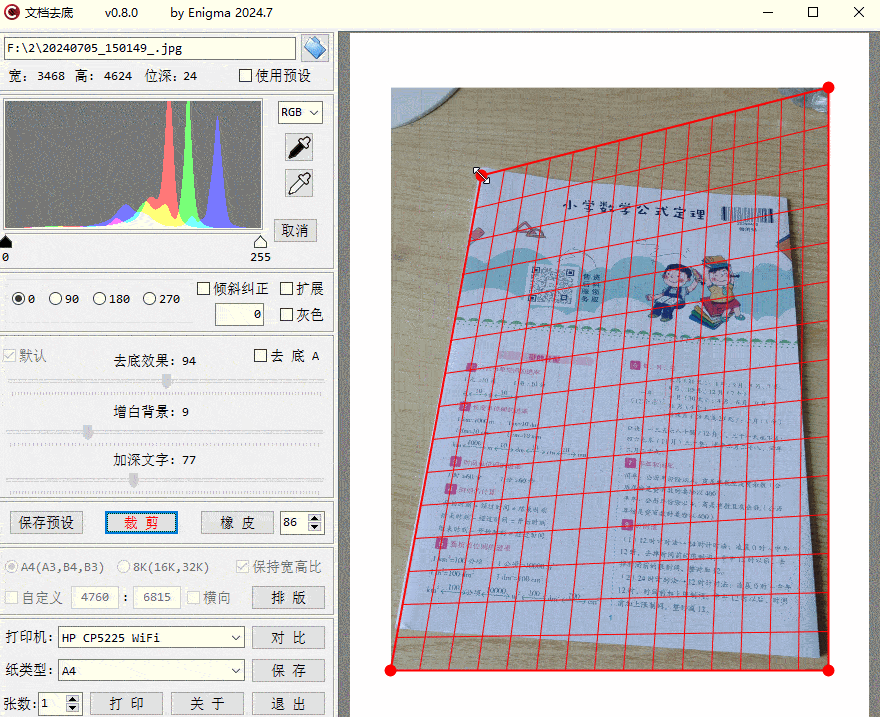
Task: Click the 橡皮 eraser button
Action: pos(237,523)
